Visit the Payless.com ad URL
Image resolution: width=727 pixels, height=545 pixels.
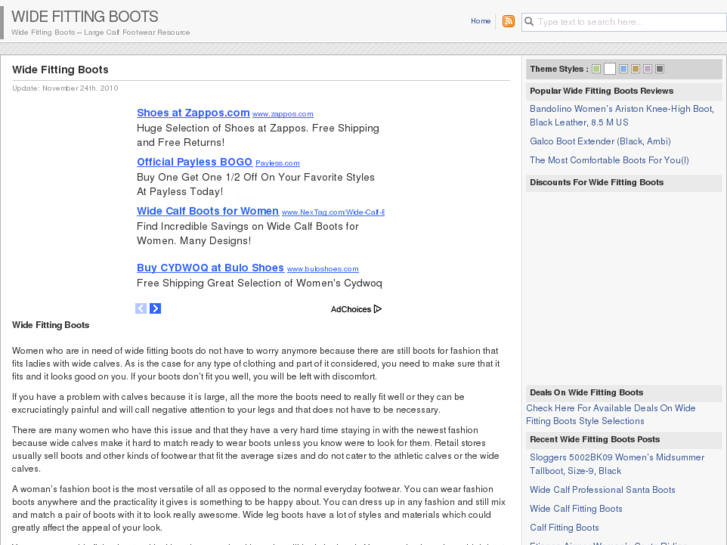(277, 163)
